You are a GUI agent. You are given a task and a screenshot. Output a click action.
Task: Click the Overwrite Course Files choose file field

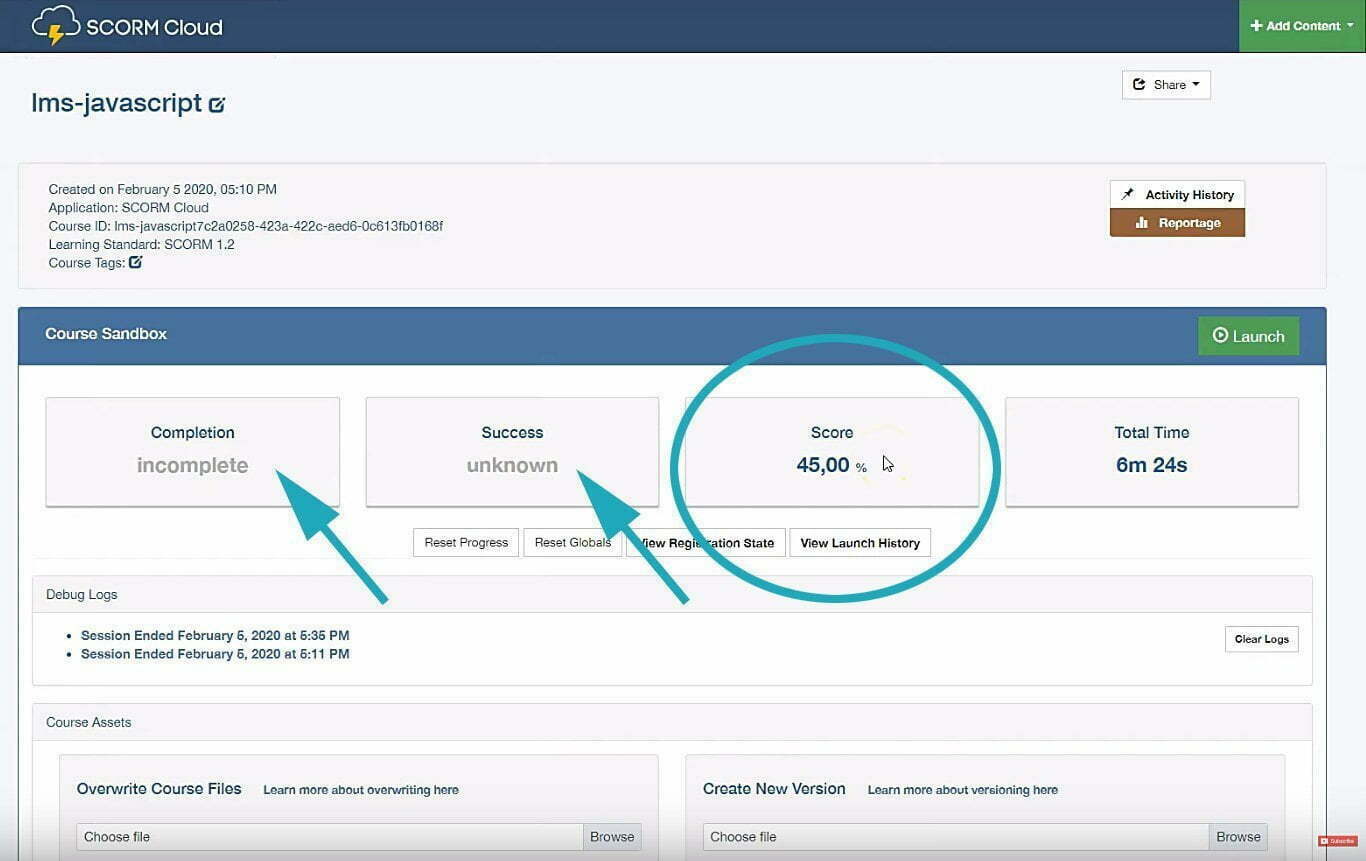coord(330,837)
